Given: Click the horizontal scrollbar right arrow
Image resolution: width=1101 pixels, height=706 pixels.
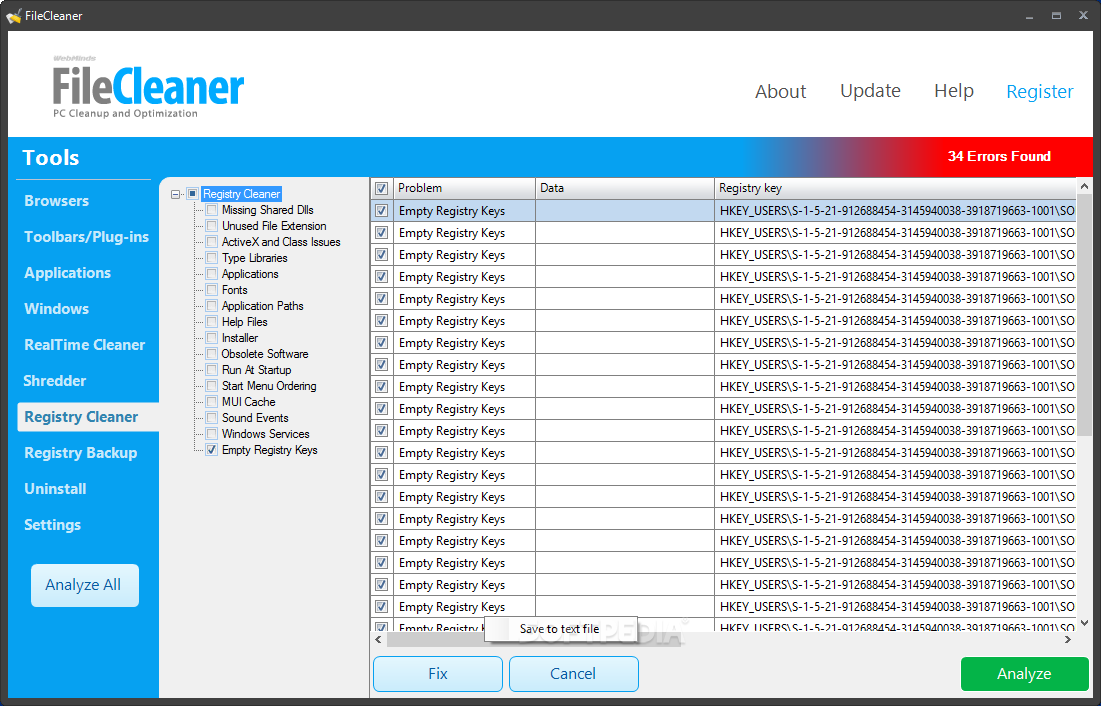Looking at the screenshot, I should click(1068, 640).
